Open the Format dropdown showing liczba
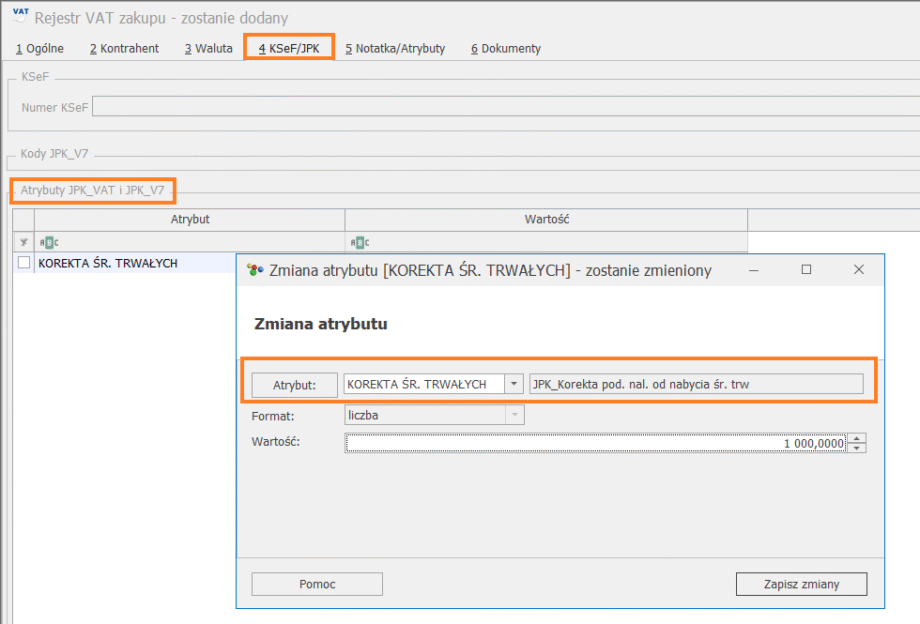920x624 pixels. [514, 414]
